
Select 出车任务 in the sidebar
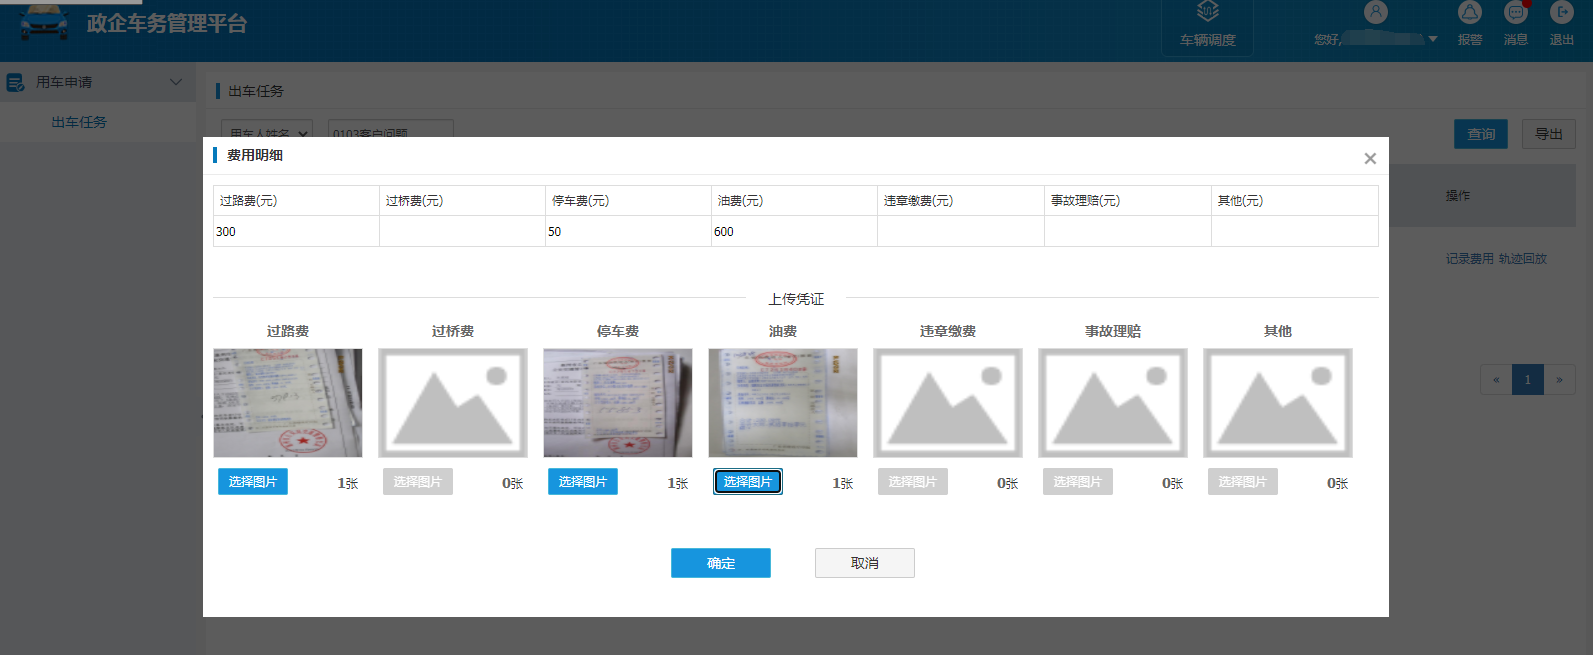point(79,122)
